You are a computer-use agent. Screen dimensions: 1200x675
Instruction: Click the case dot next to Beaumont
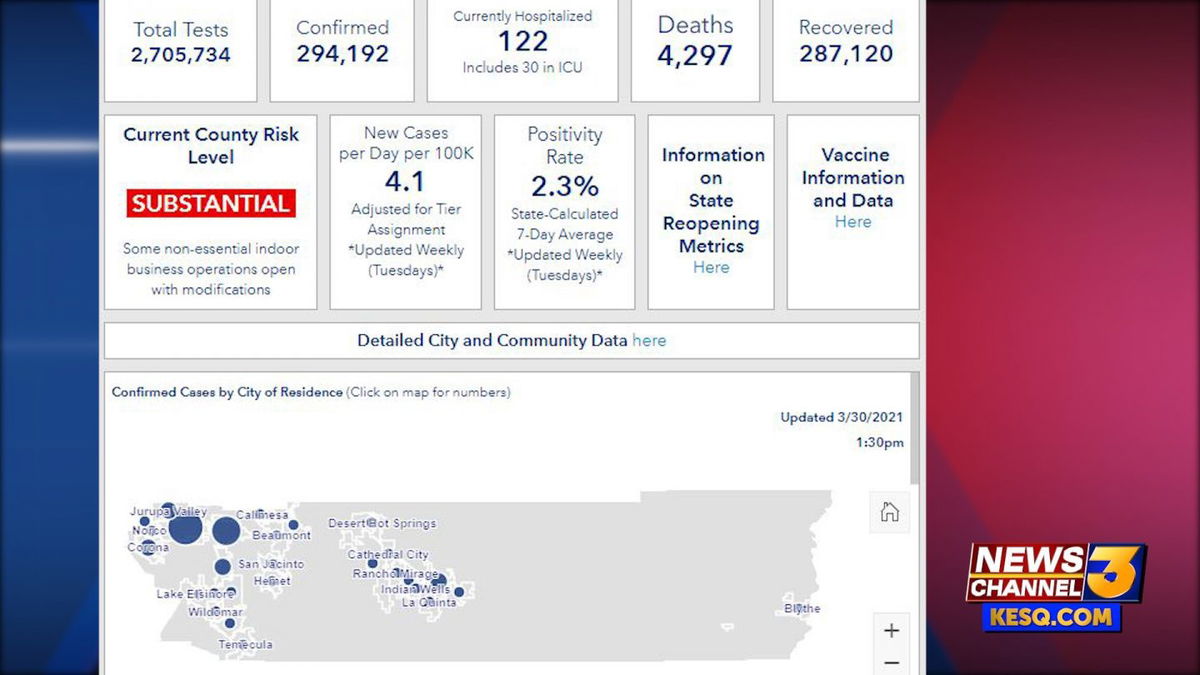click(x=293, y=525)
